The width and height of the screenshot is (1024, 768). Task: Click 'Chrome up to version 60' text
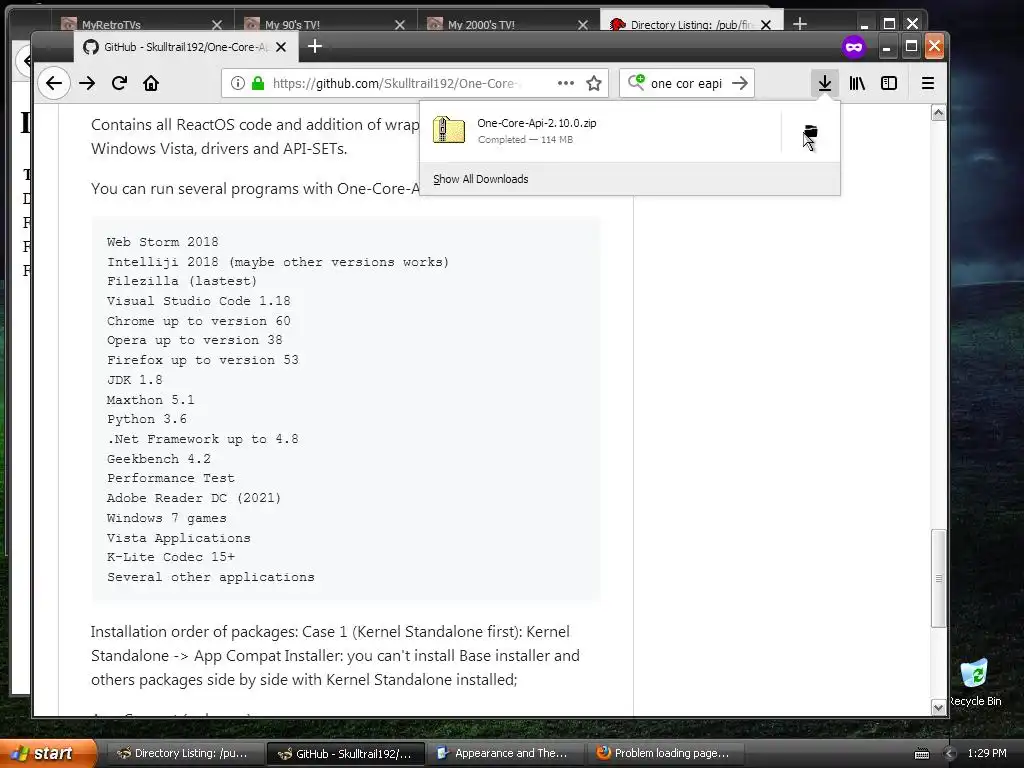click(x=199, y=321)
